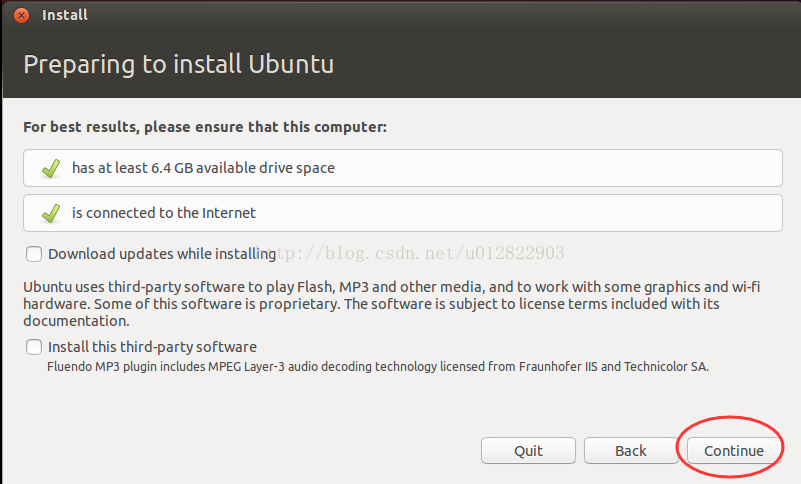
Task: Click the Download updates while installing label
Action: coord(161,254)
